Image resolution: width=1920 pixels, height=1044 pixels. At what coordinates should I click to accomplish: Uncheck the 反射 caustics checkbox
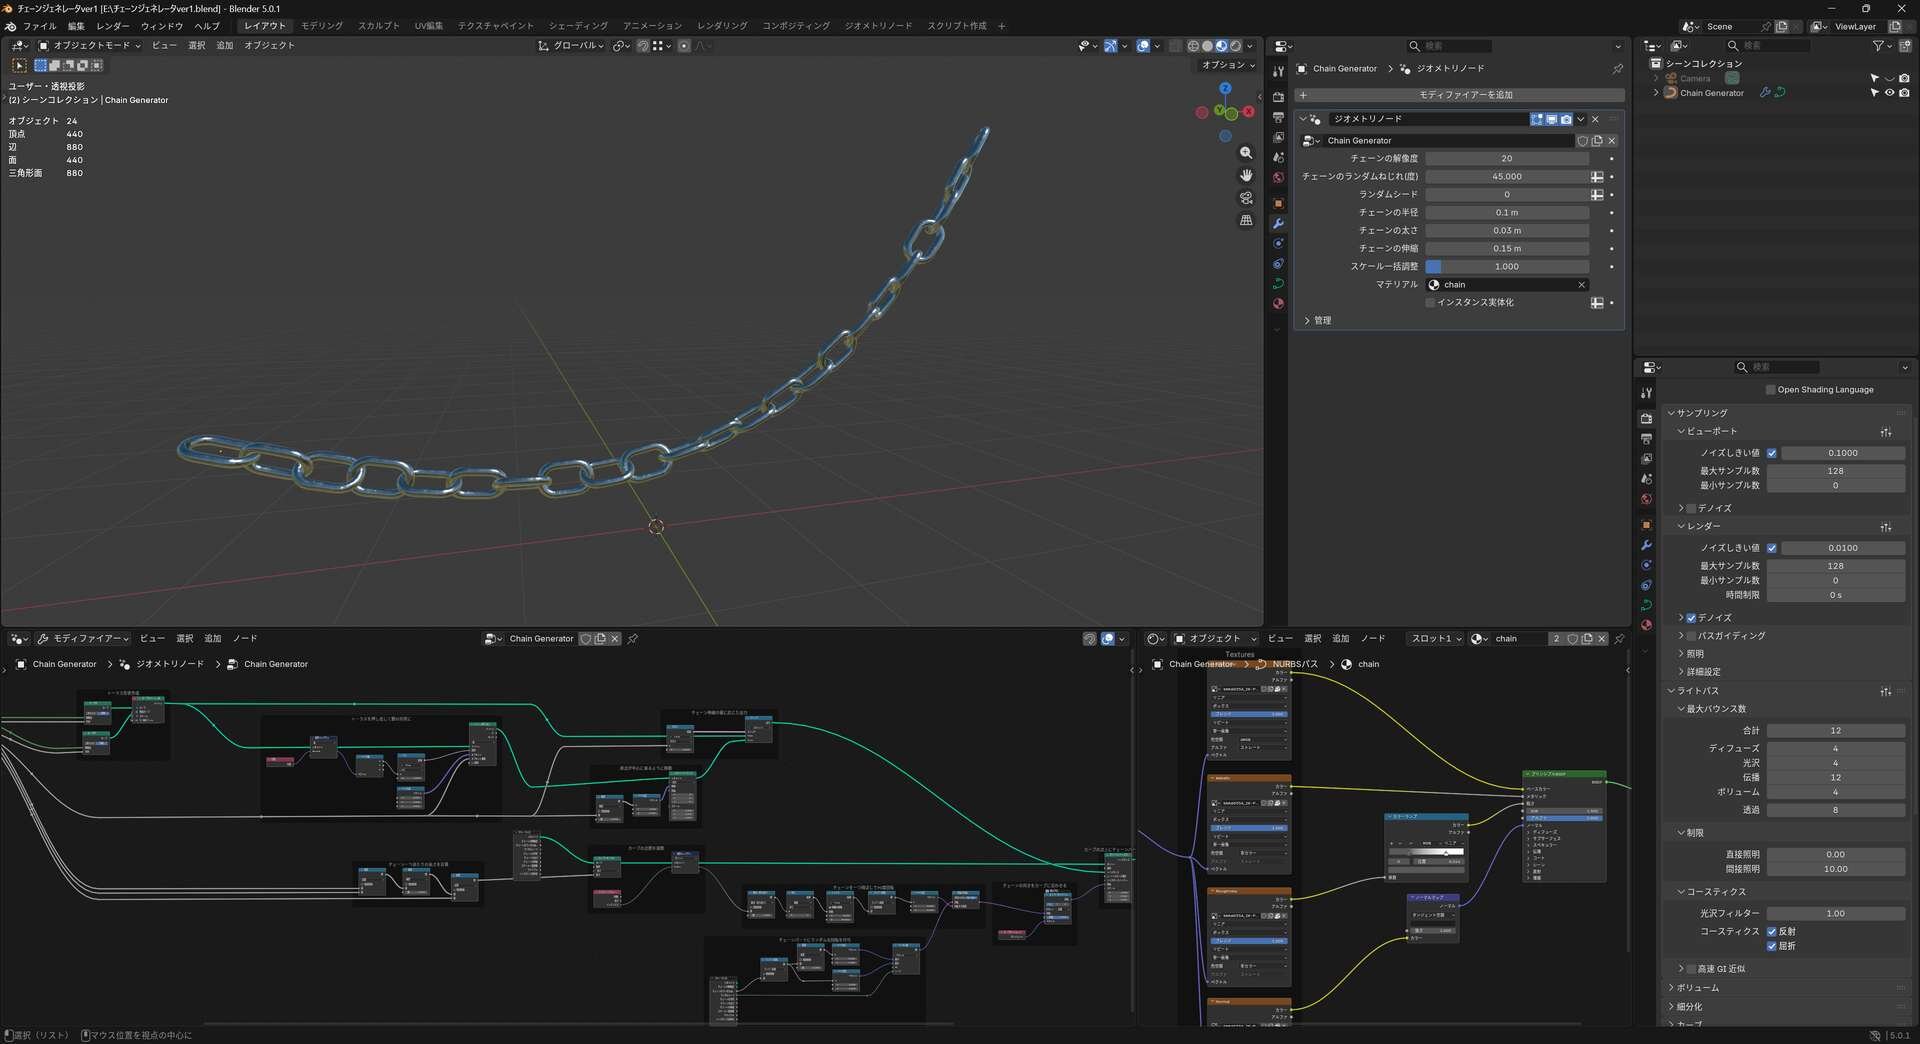coord(1772,932)
